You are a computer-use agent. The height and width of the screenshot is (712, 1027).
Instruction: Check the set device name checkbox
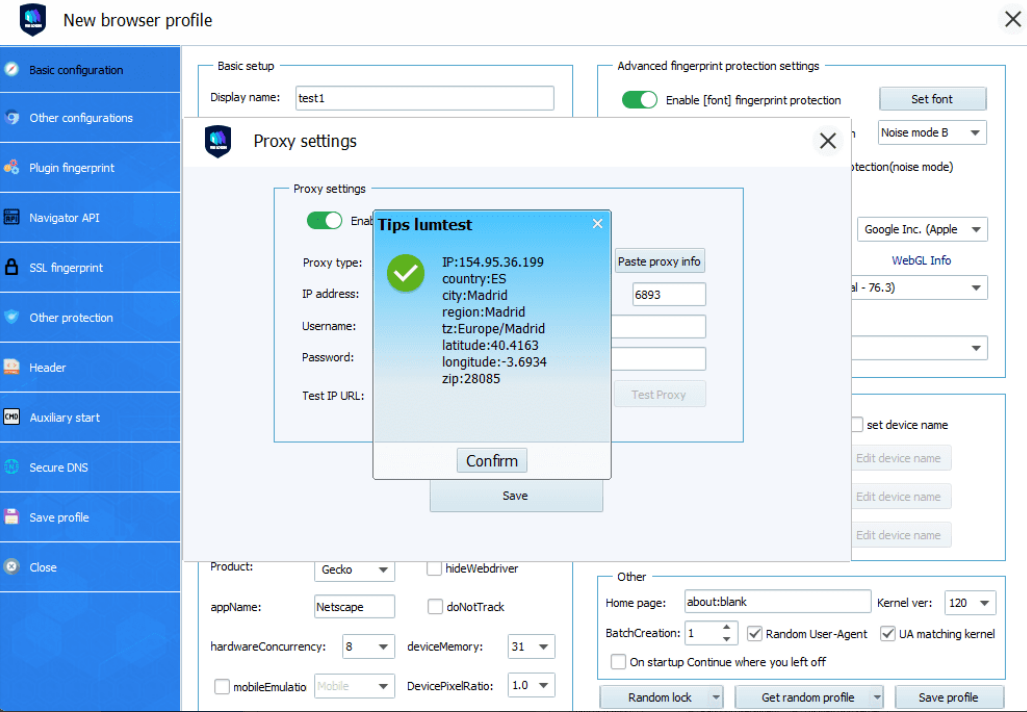click(857, 424)
